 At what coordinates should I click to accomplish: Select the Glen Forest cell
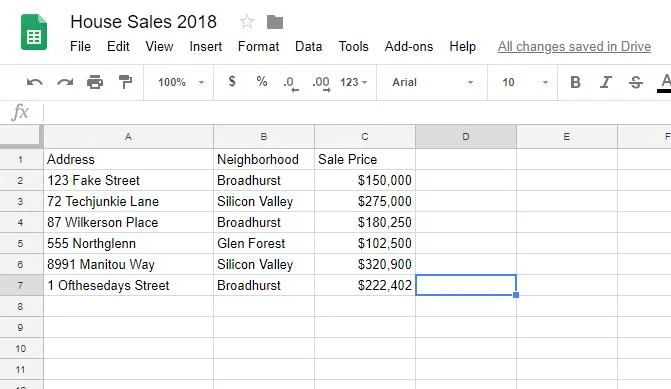[264, 243]
